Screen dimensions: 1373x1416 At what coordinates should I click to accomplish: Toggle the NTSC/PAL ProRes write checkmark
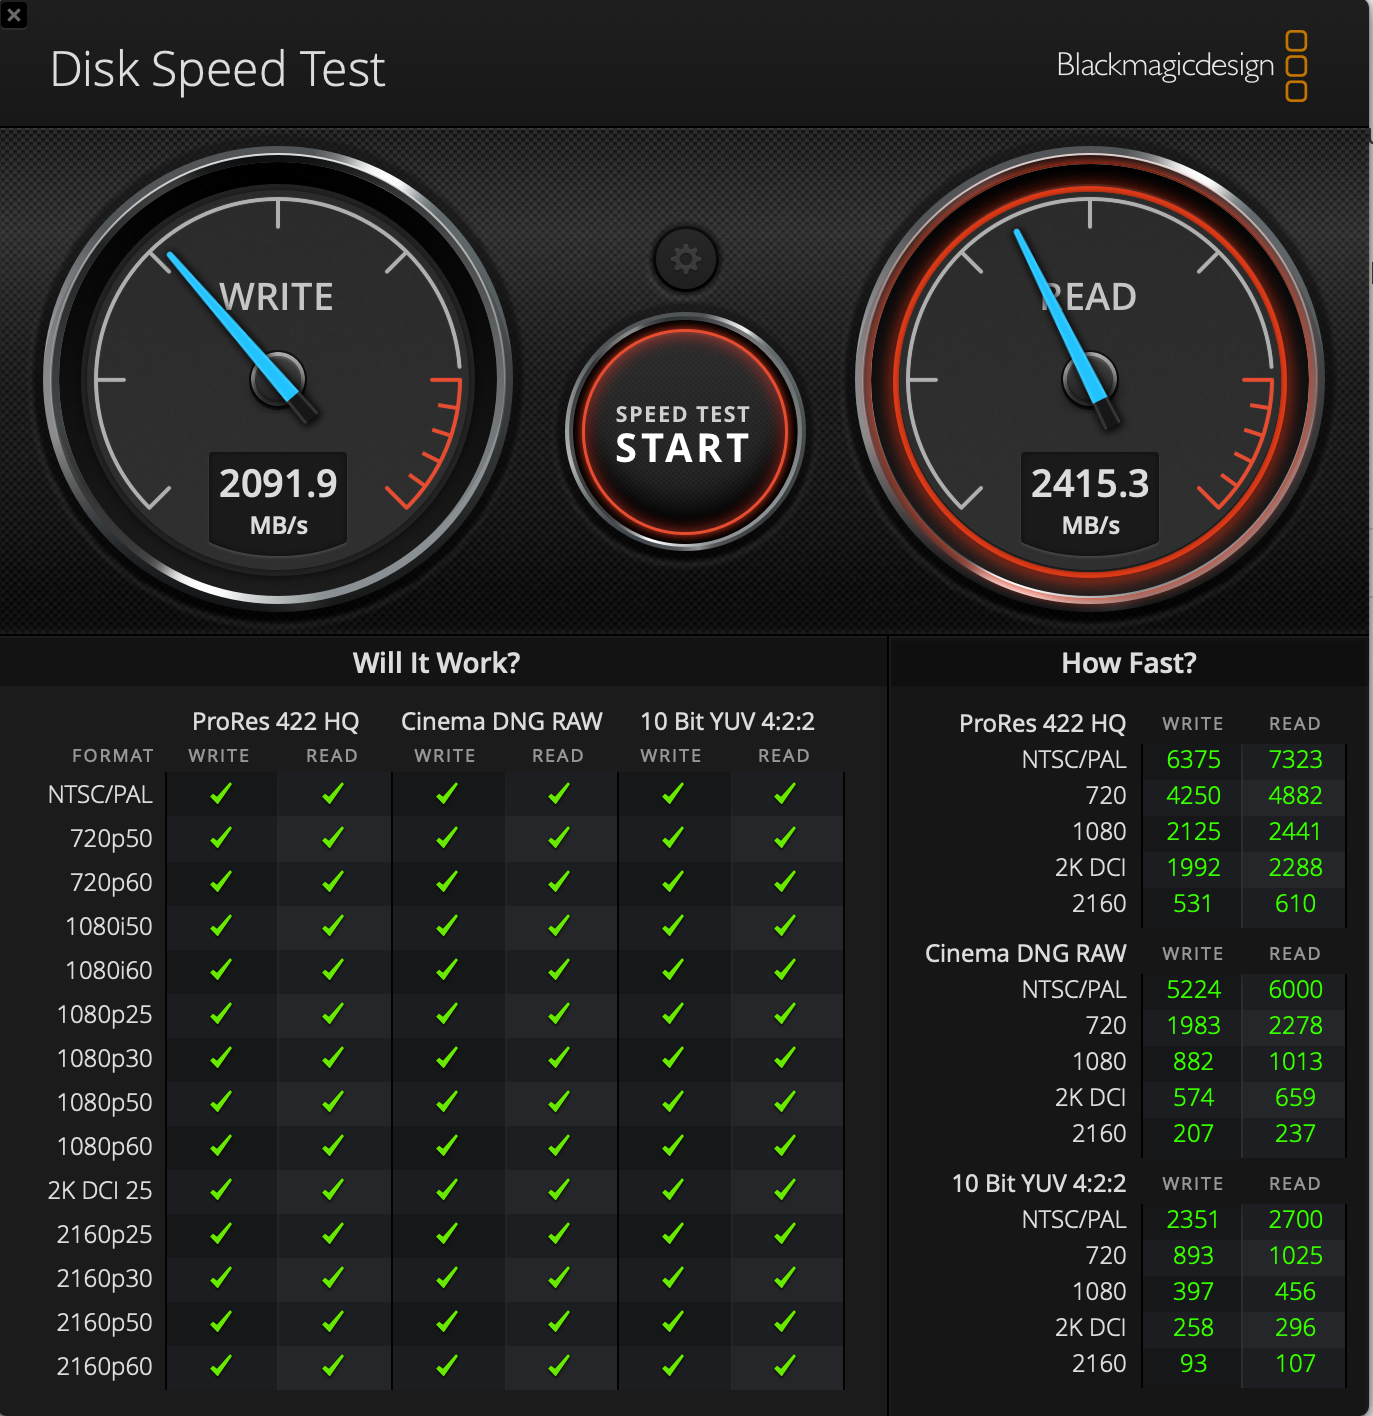[x=219, y=793]
